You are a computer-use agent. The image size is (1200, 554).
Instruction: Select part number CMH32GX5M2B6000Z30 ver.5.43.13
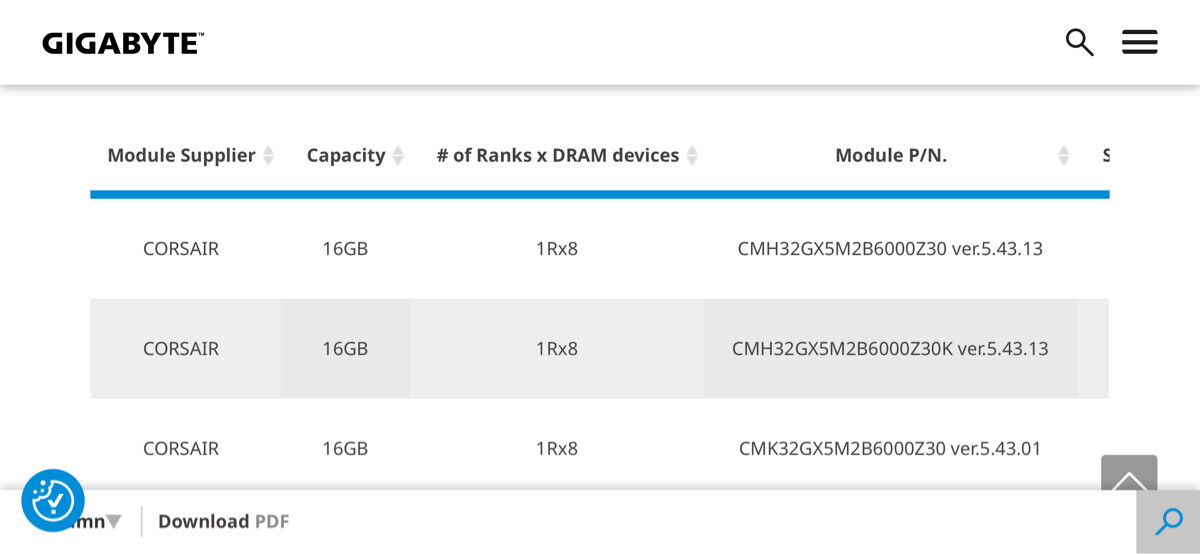click(890, 249)
